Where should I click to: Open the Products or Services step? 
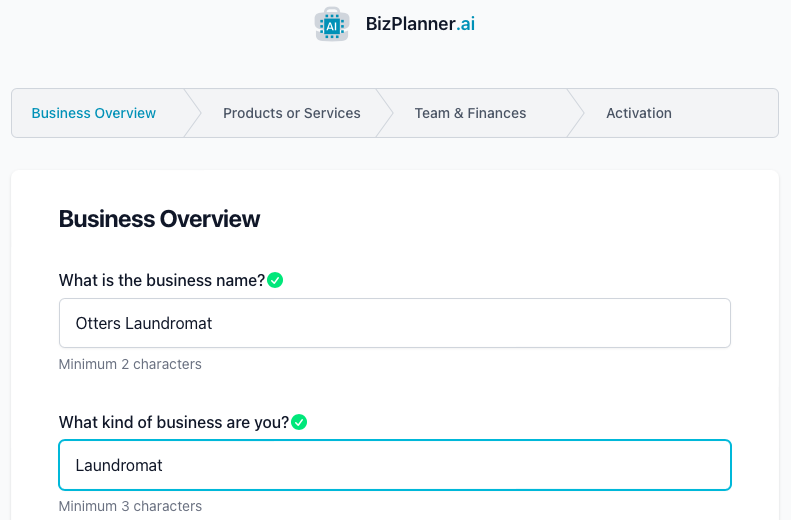click(291, 113)
